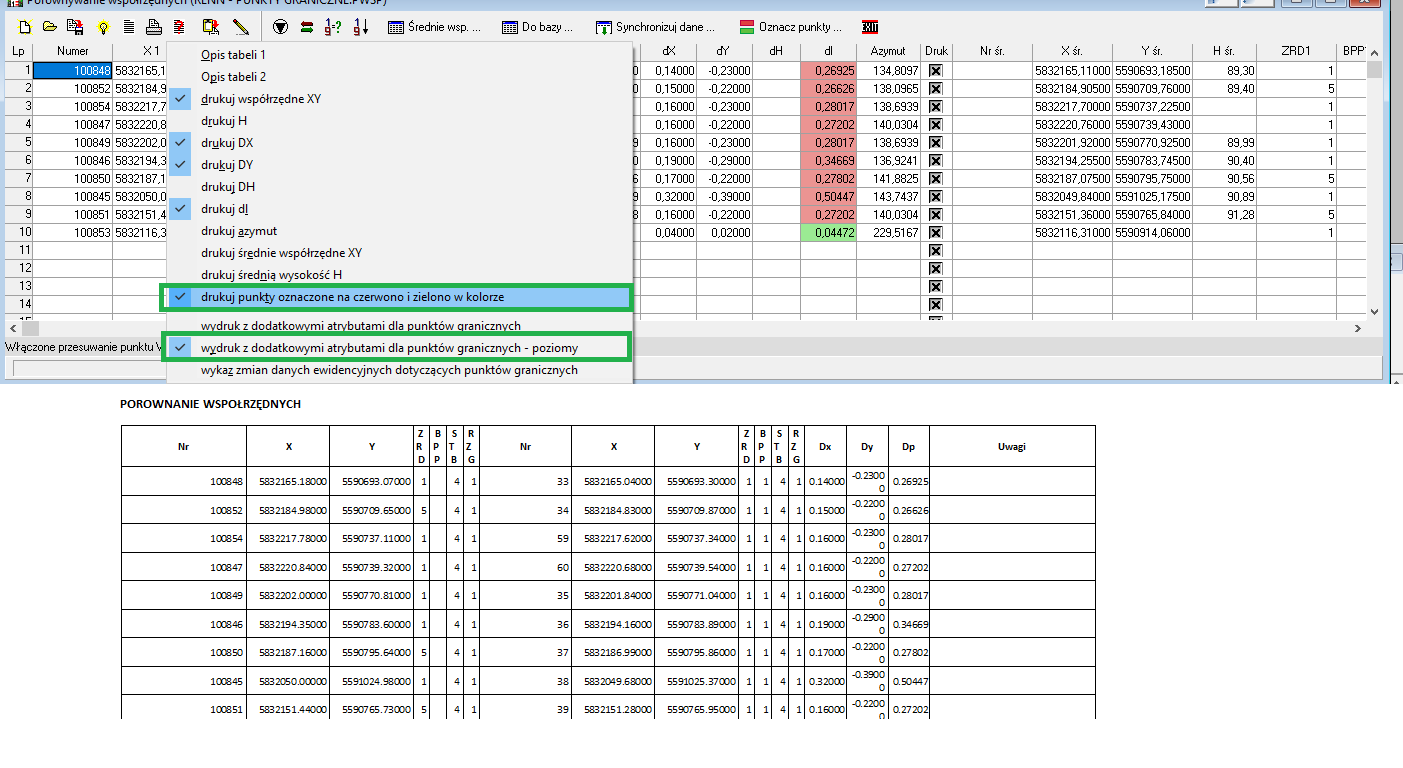Click Średnie wsp. toolbar button
Viewport: 1403px width, 768px height.
(434, 27)
